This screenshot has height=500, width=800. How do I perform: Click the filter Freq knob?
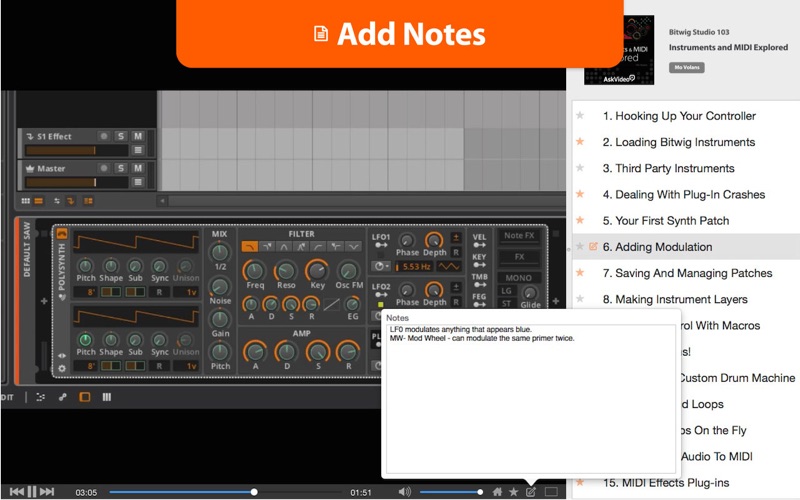(x=254, y=270)
